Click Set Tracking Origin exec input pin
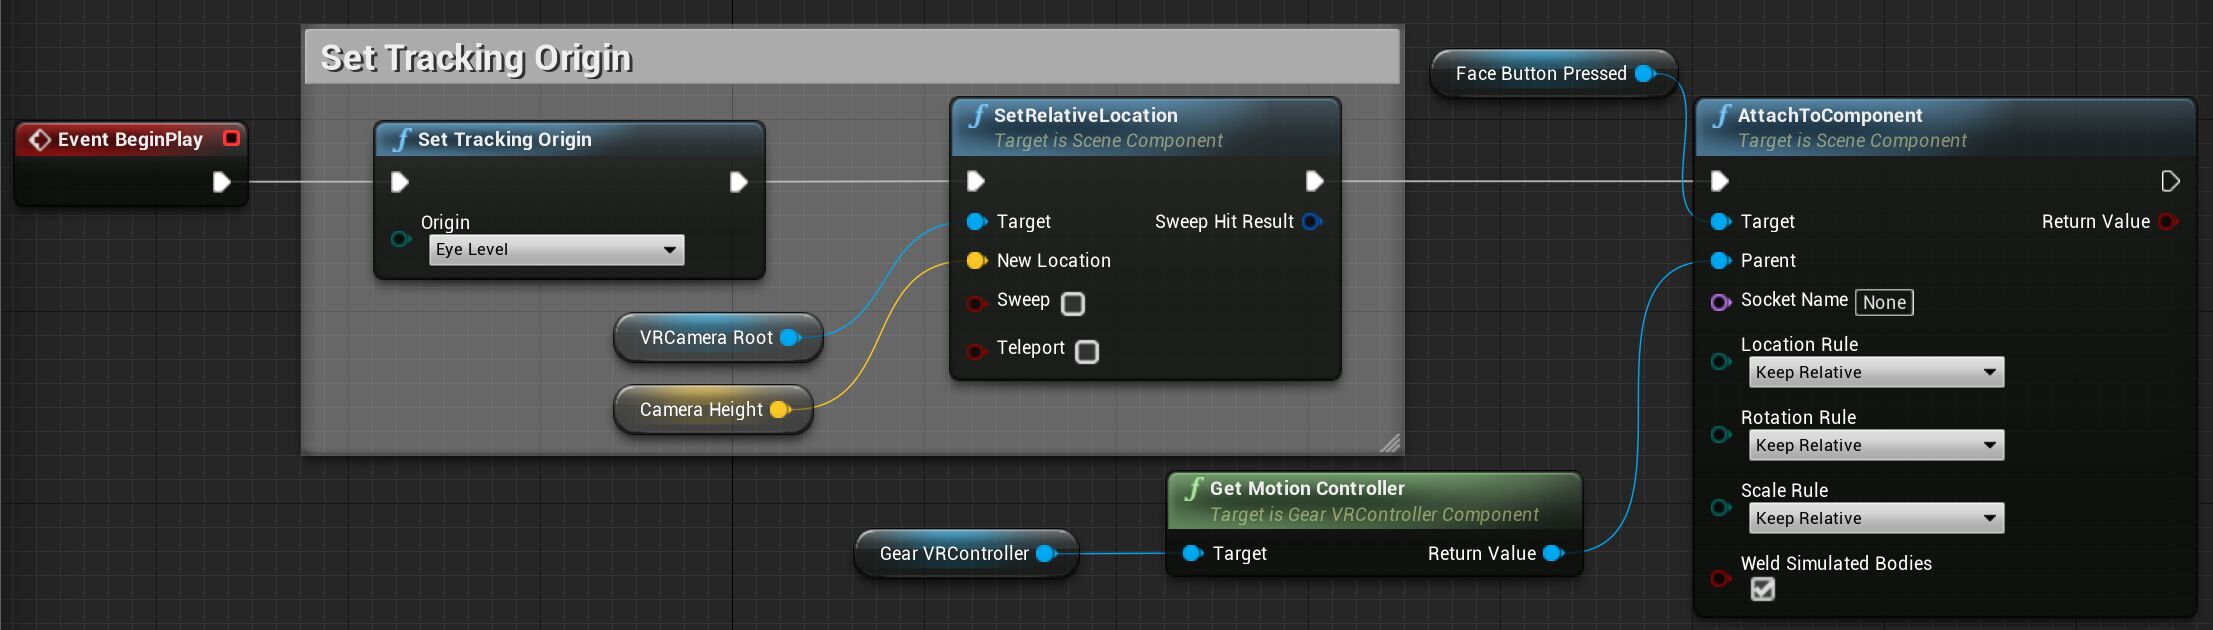Image resolution: width=2213 pixels, height=630 pixels. (x=400, y=182)
